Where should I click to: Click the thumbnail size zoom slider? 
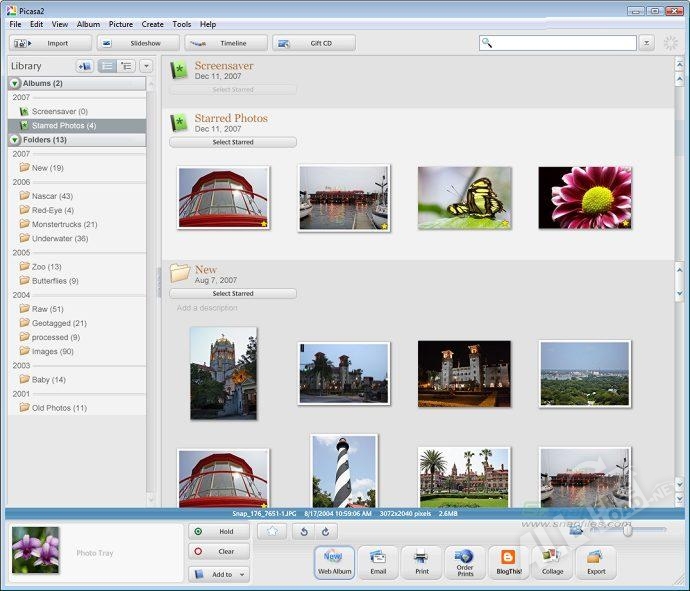tap(627, 530)
